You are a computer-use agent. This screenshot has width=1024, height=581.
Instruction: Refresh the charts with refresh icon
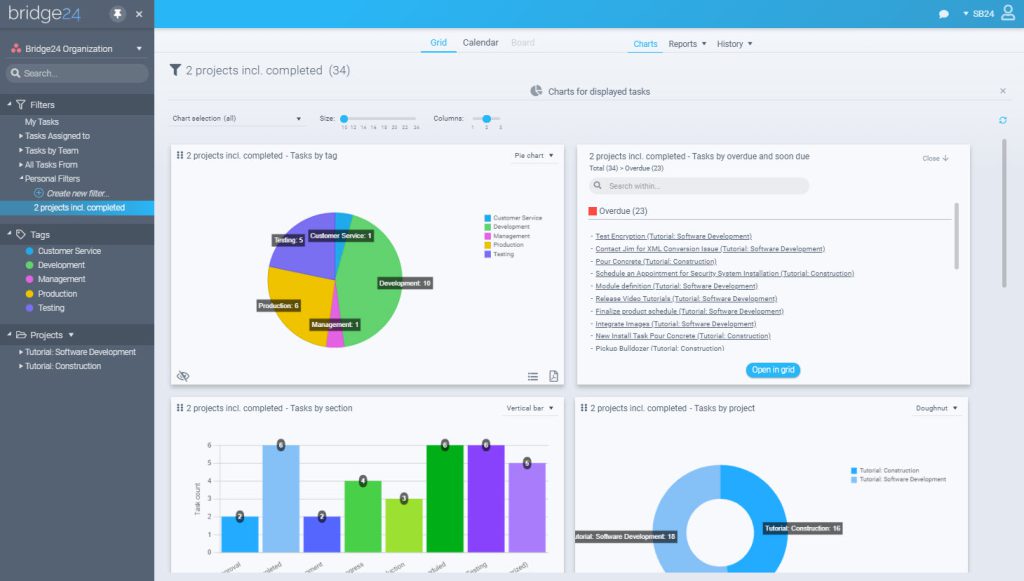tap(1002, 120)
